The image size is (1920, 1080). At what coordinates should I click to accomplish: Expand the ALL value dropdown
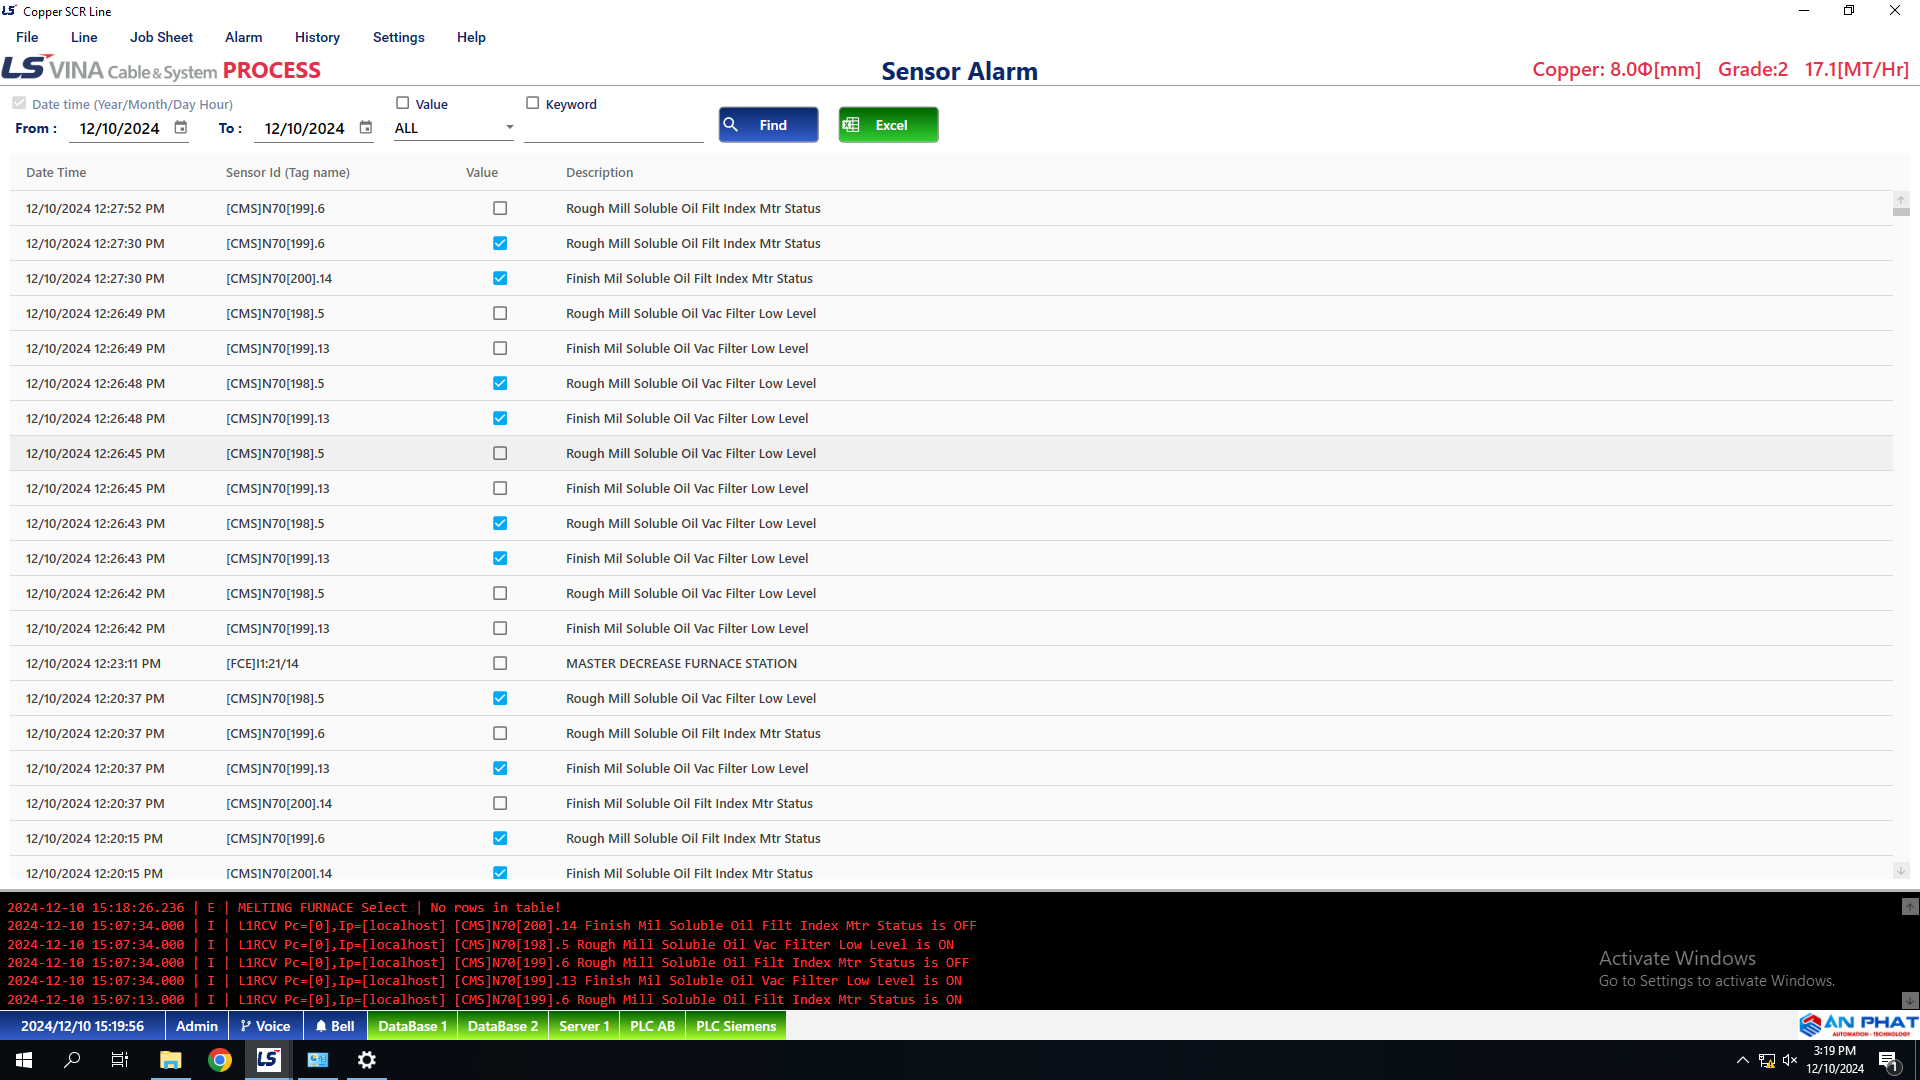509,127
